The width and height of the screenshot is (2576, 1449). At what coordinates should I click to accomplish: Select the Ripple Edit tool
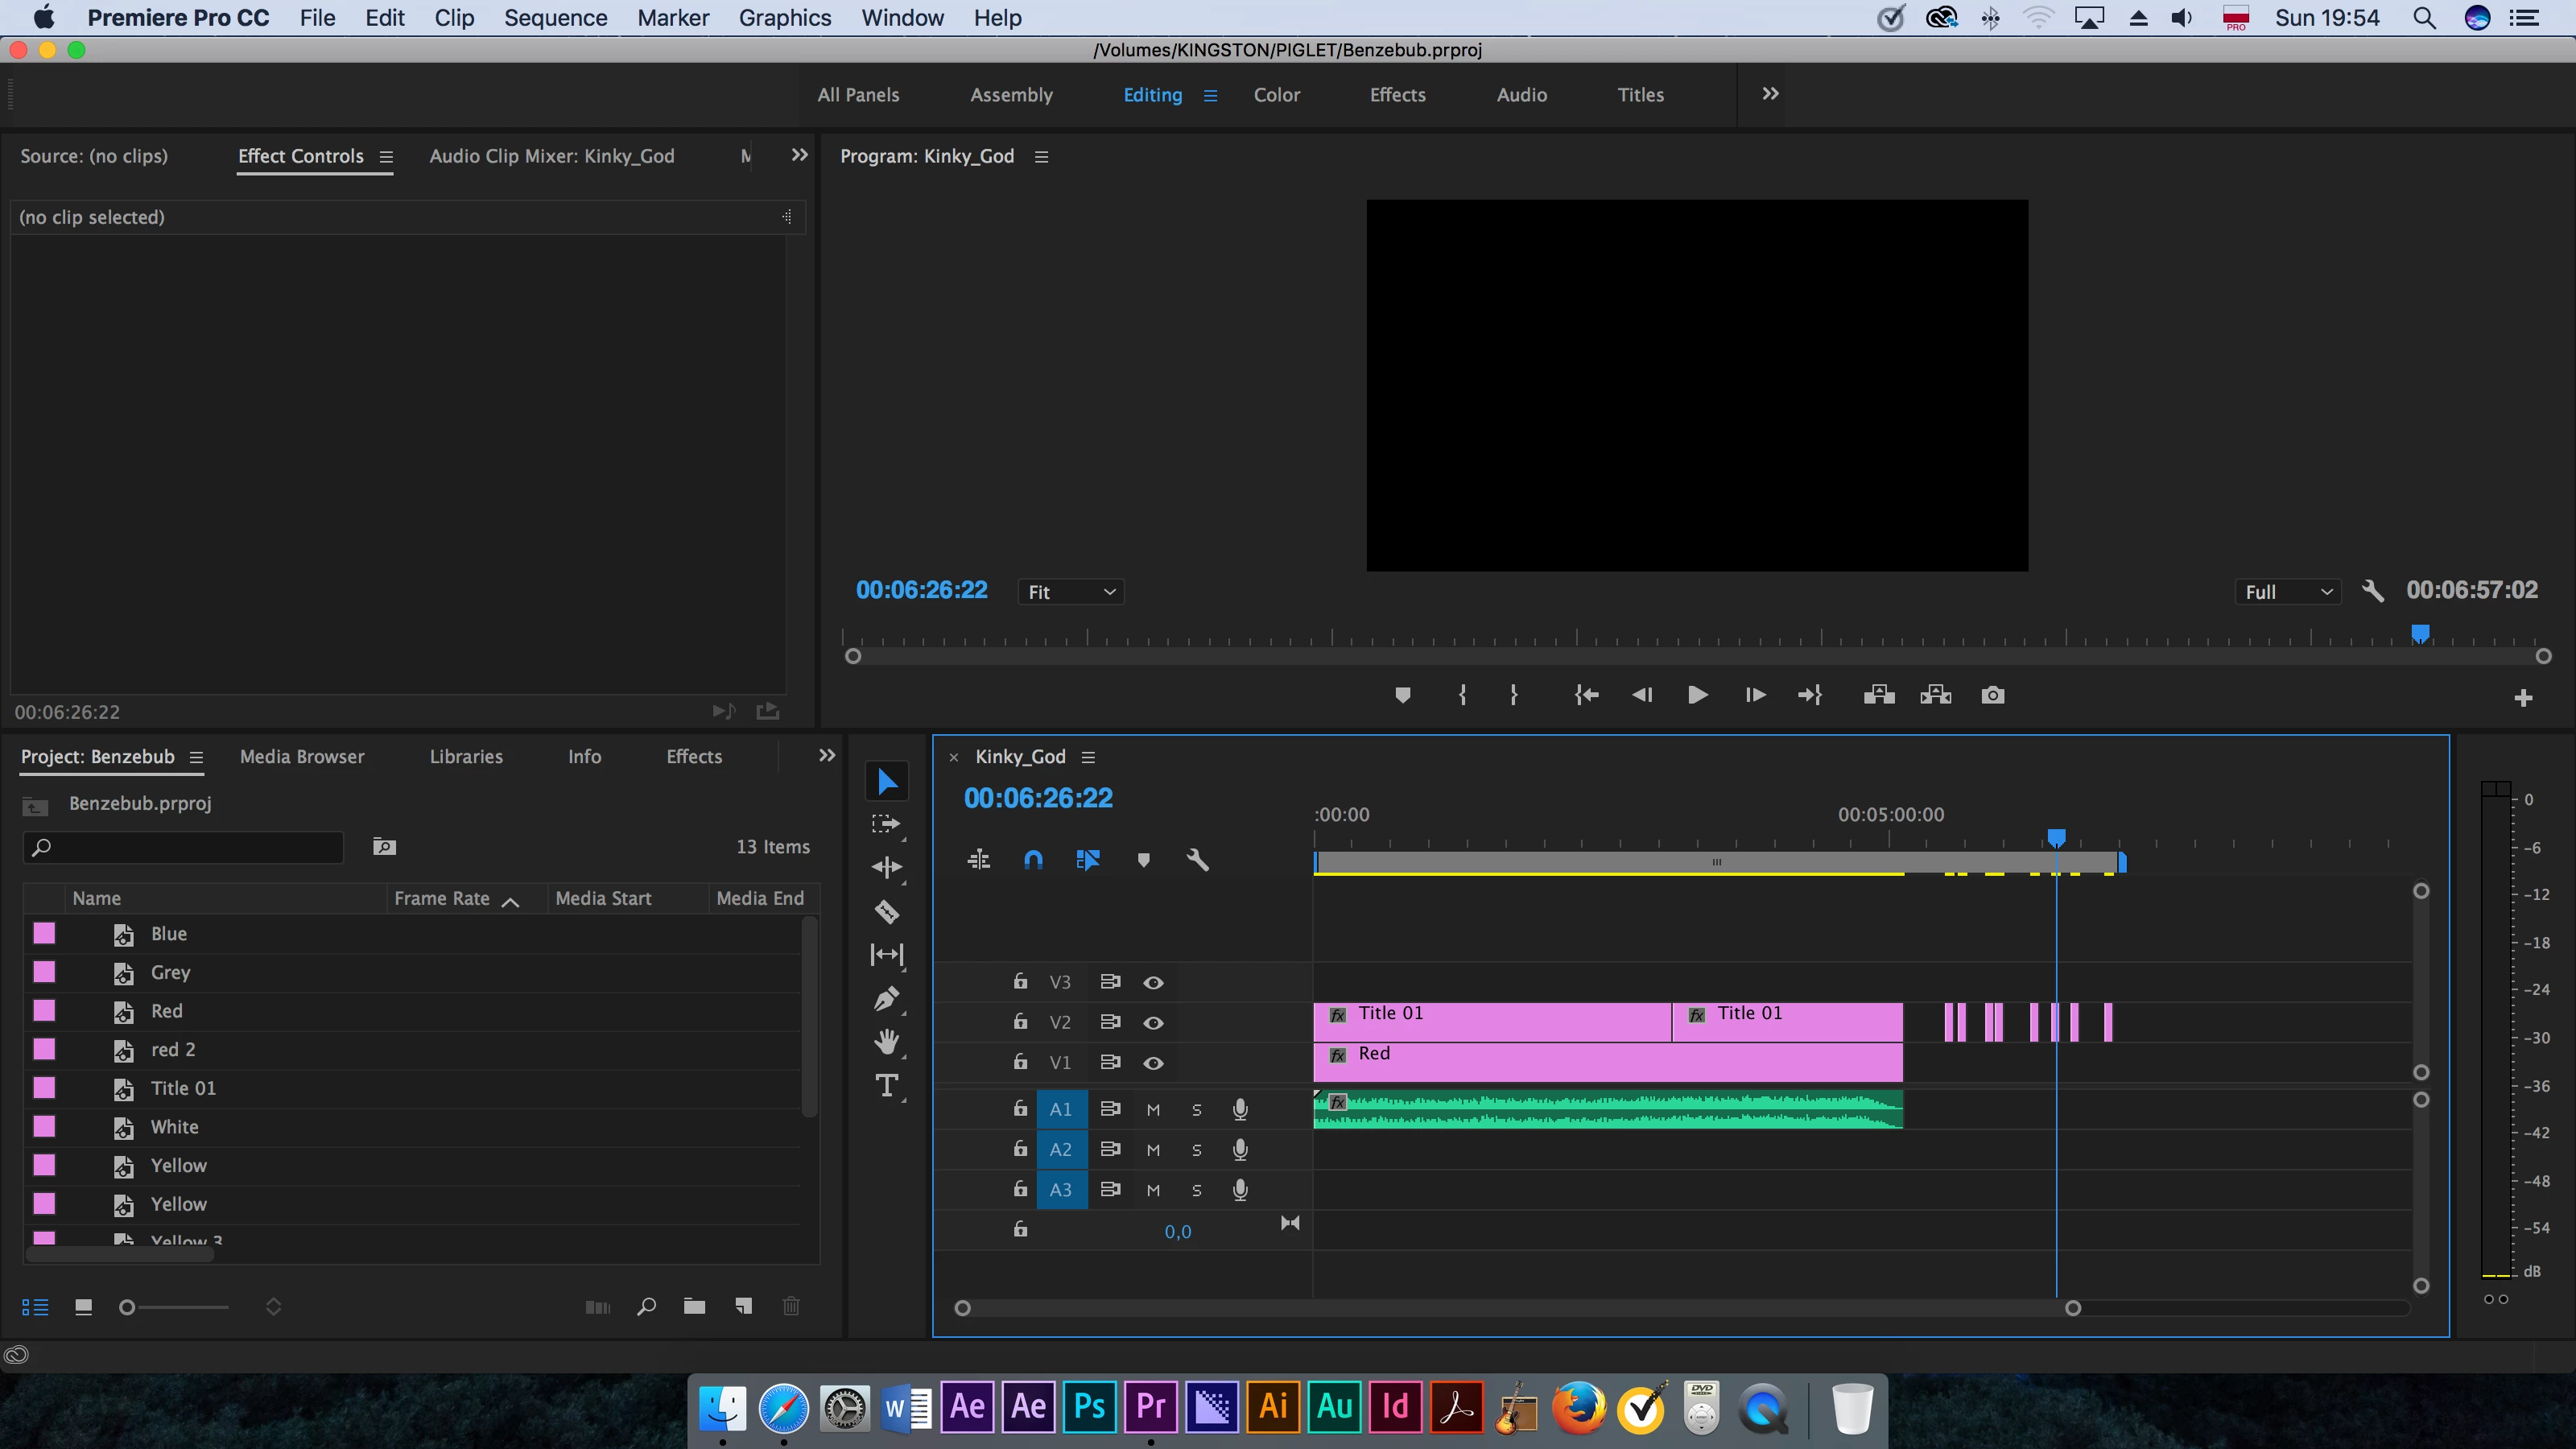coord(886,867)
